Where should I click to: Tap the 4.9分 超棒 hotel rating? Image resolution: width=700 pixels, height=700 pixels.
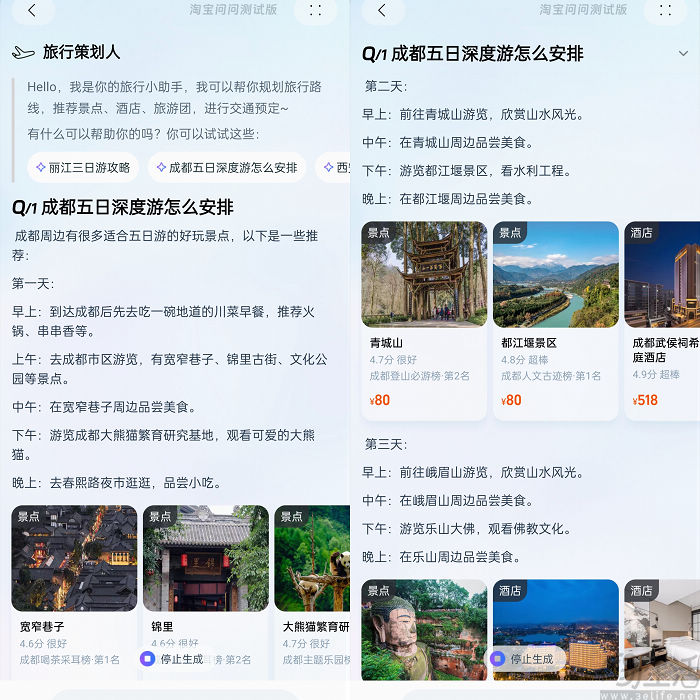pos(656,375)
